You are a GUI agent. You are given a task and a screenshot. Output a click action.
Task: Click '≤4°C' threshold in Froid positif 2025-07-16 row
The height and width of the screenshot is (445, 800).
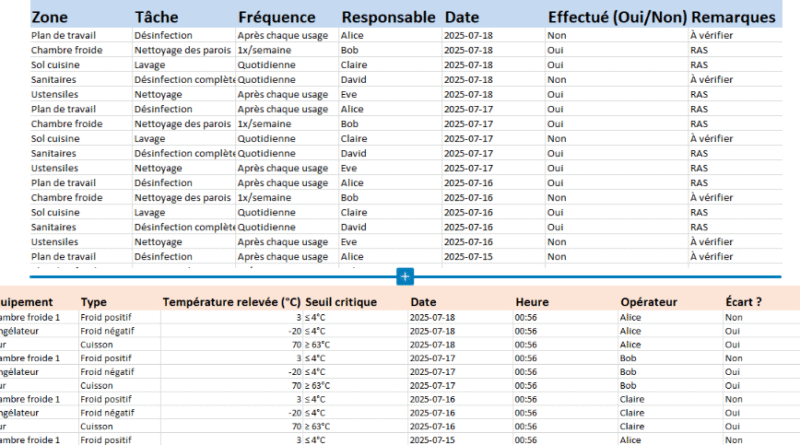click(x=315, y=400)
